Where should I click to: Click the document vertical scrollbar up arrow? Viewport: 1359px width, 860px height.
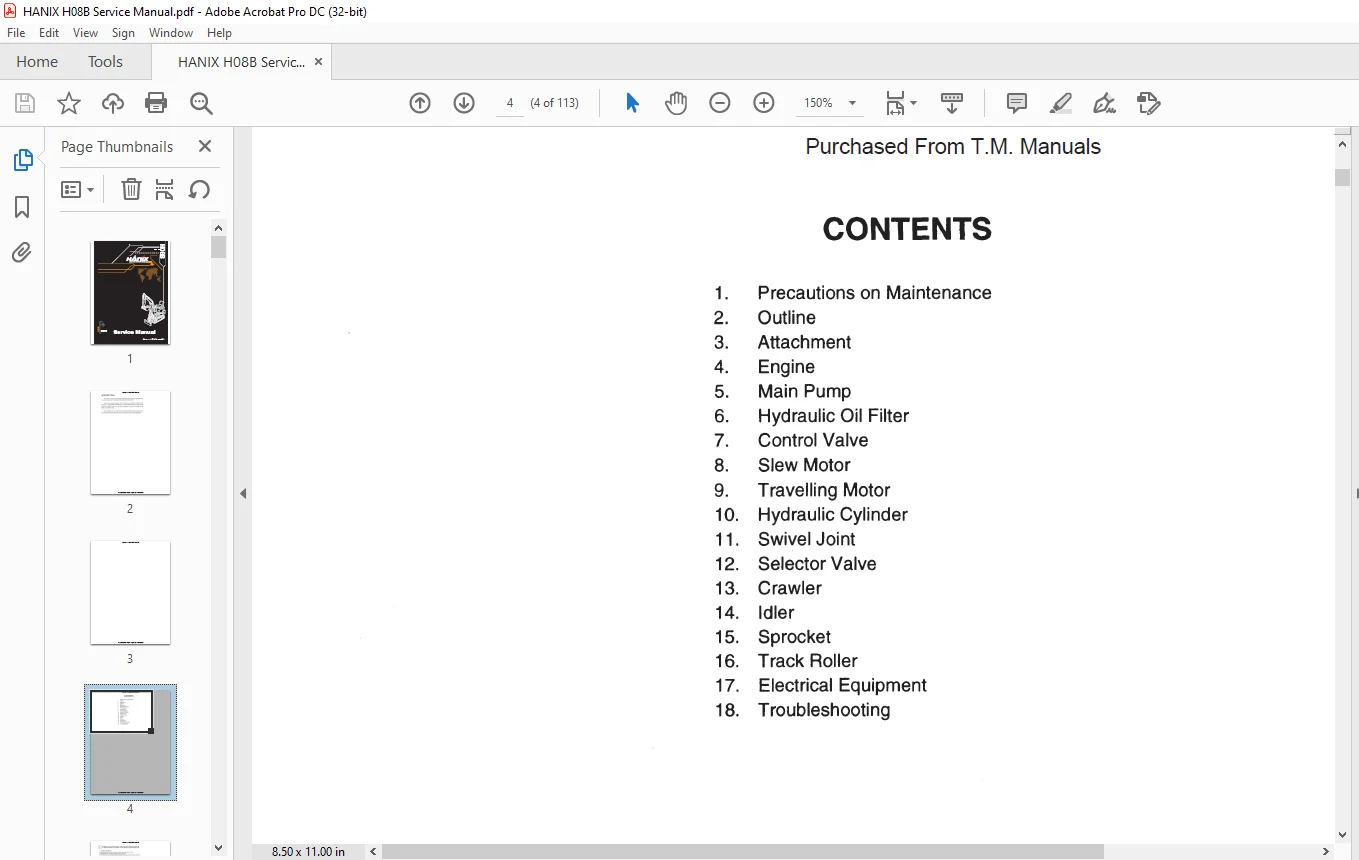tap(1343, 144)
